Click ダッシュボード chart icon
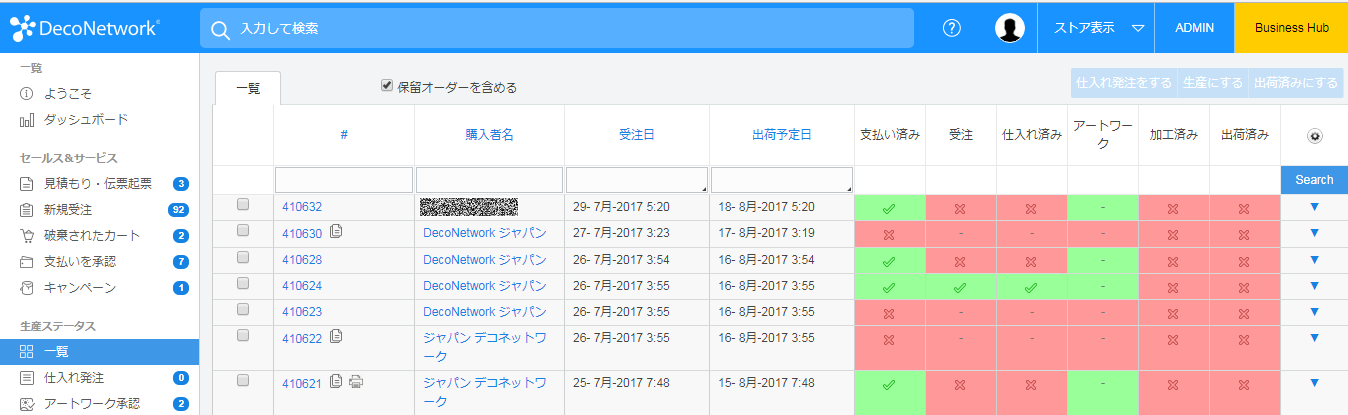 (x=27, y=120)
